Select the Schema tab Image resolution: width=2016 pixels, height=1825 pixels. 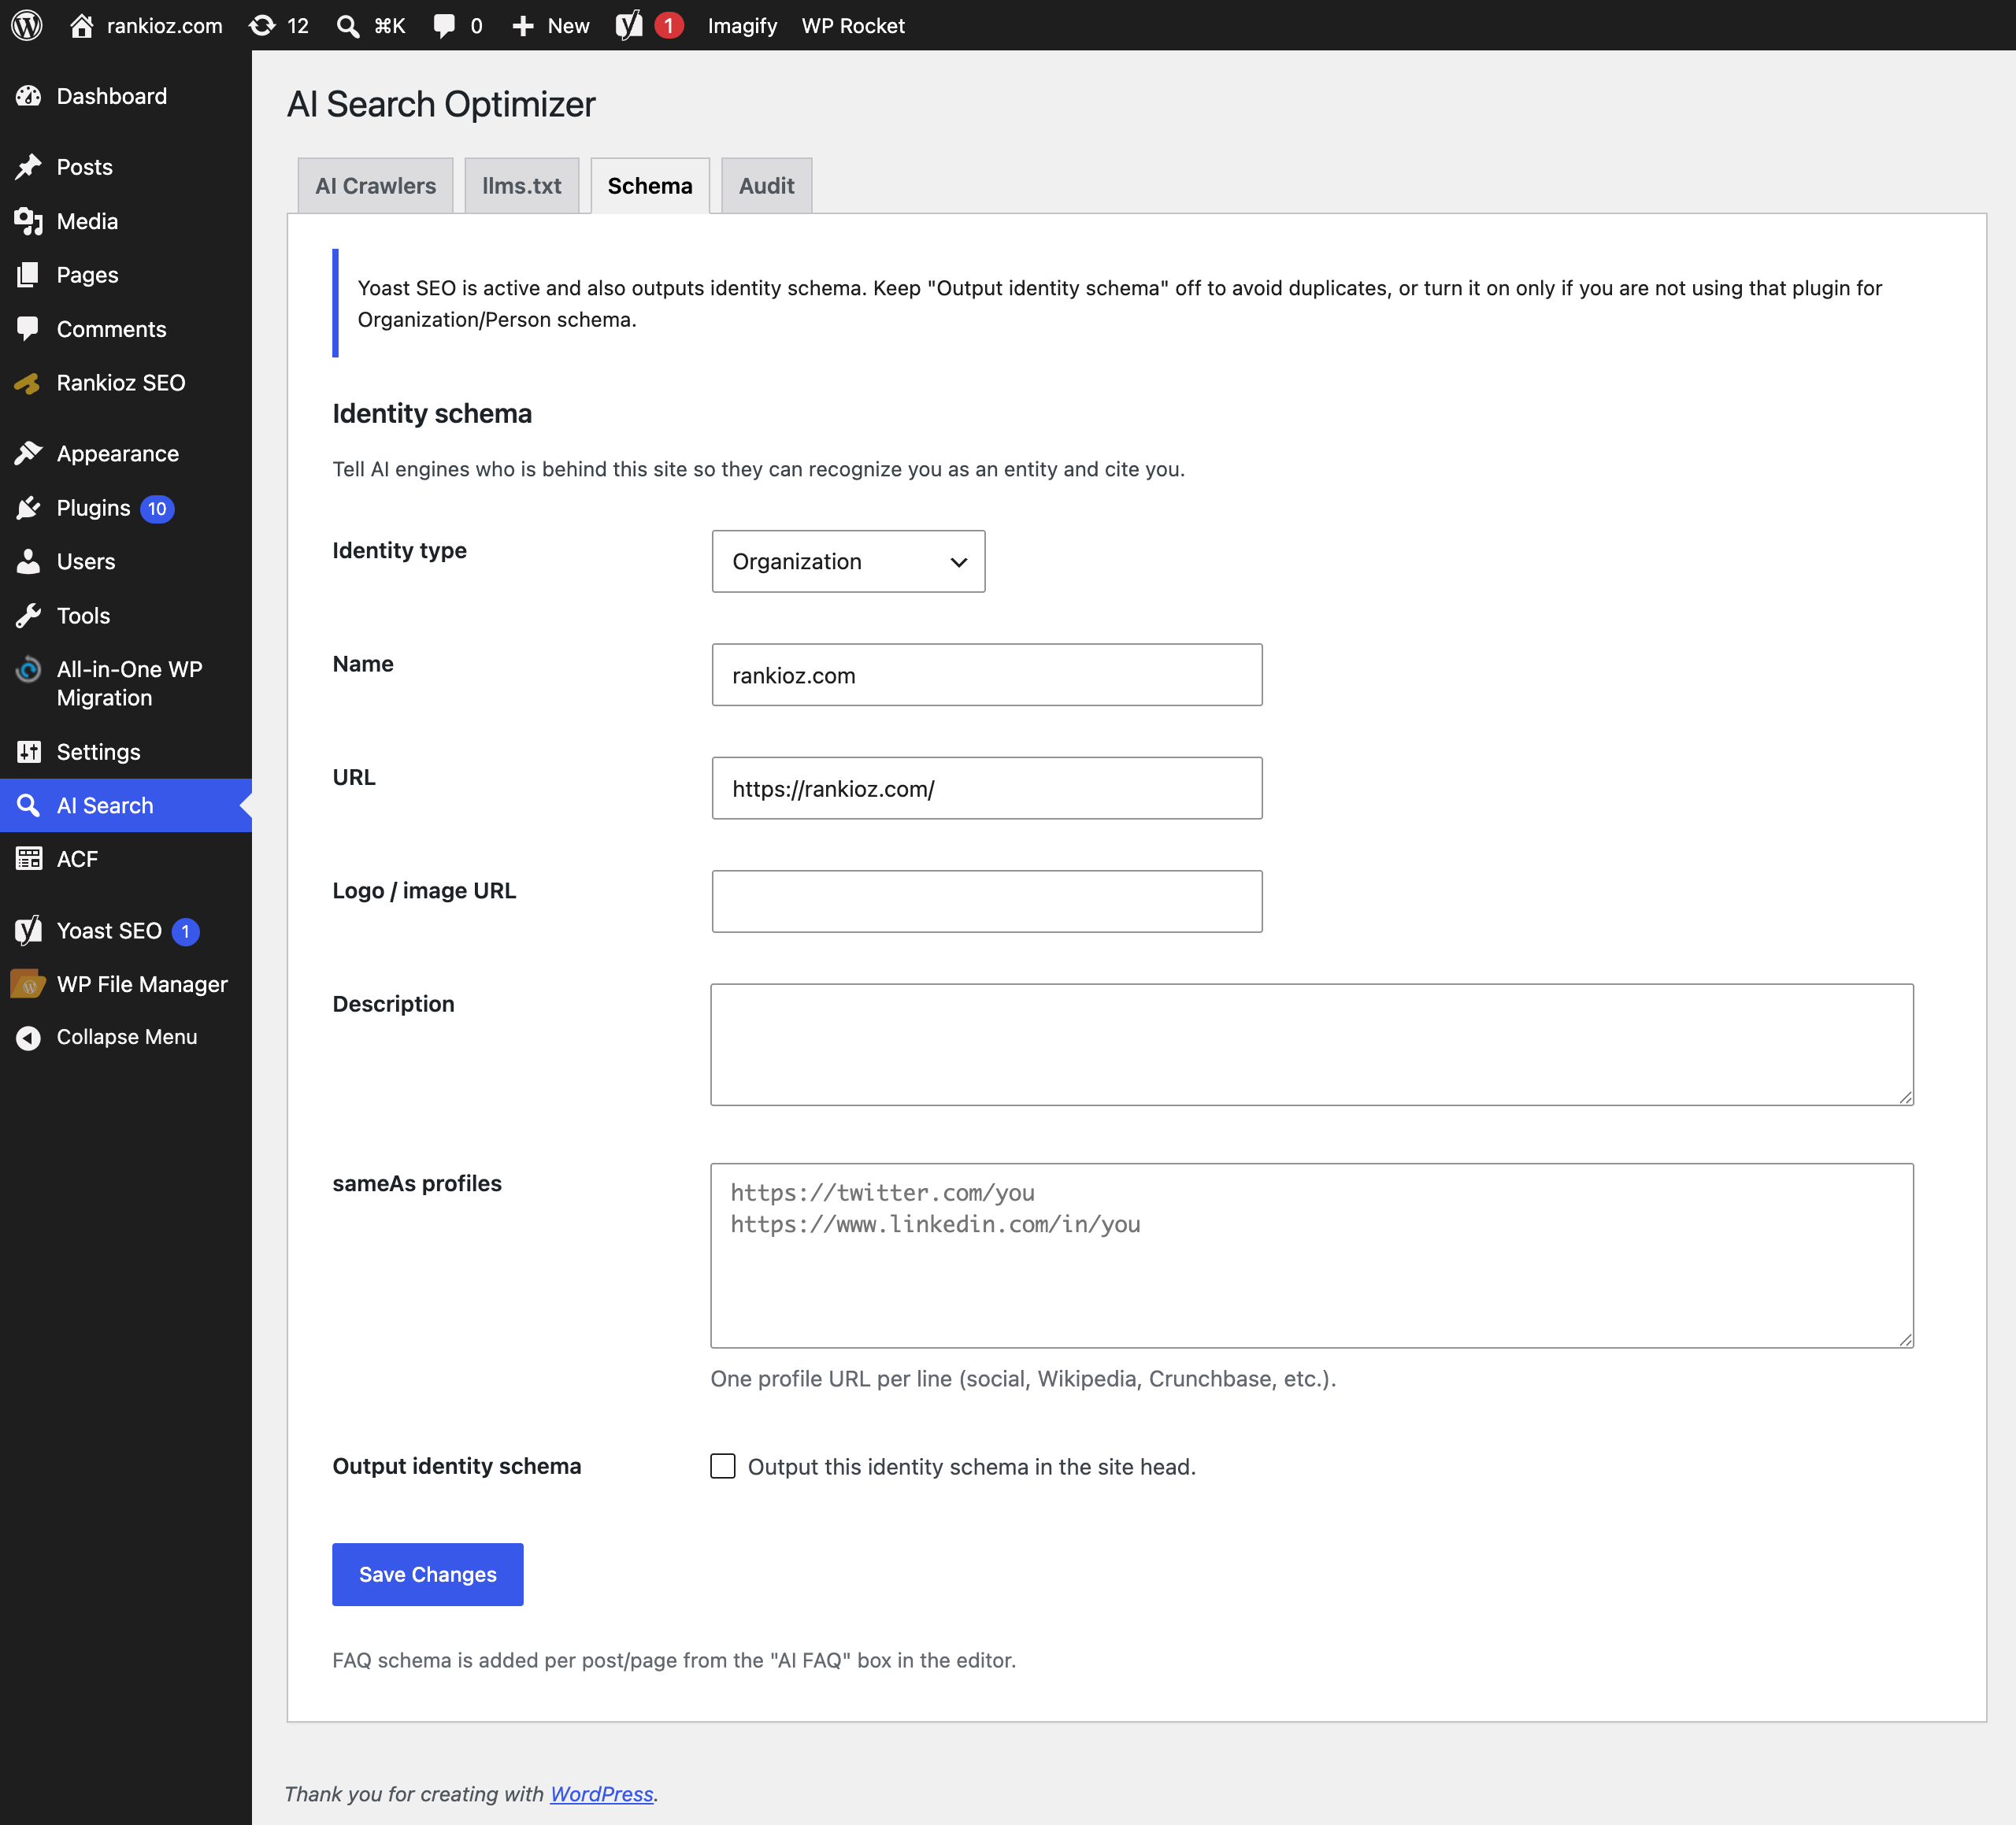[650, 185]
